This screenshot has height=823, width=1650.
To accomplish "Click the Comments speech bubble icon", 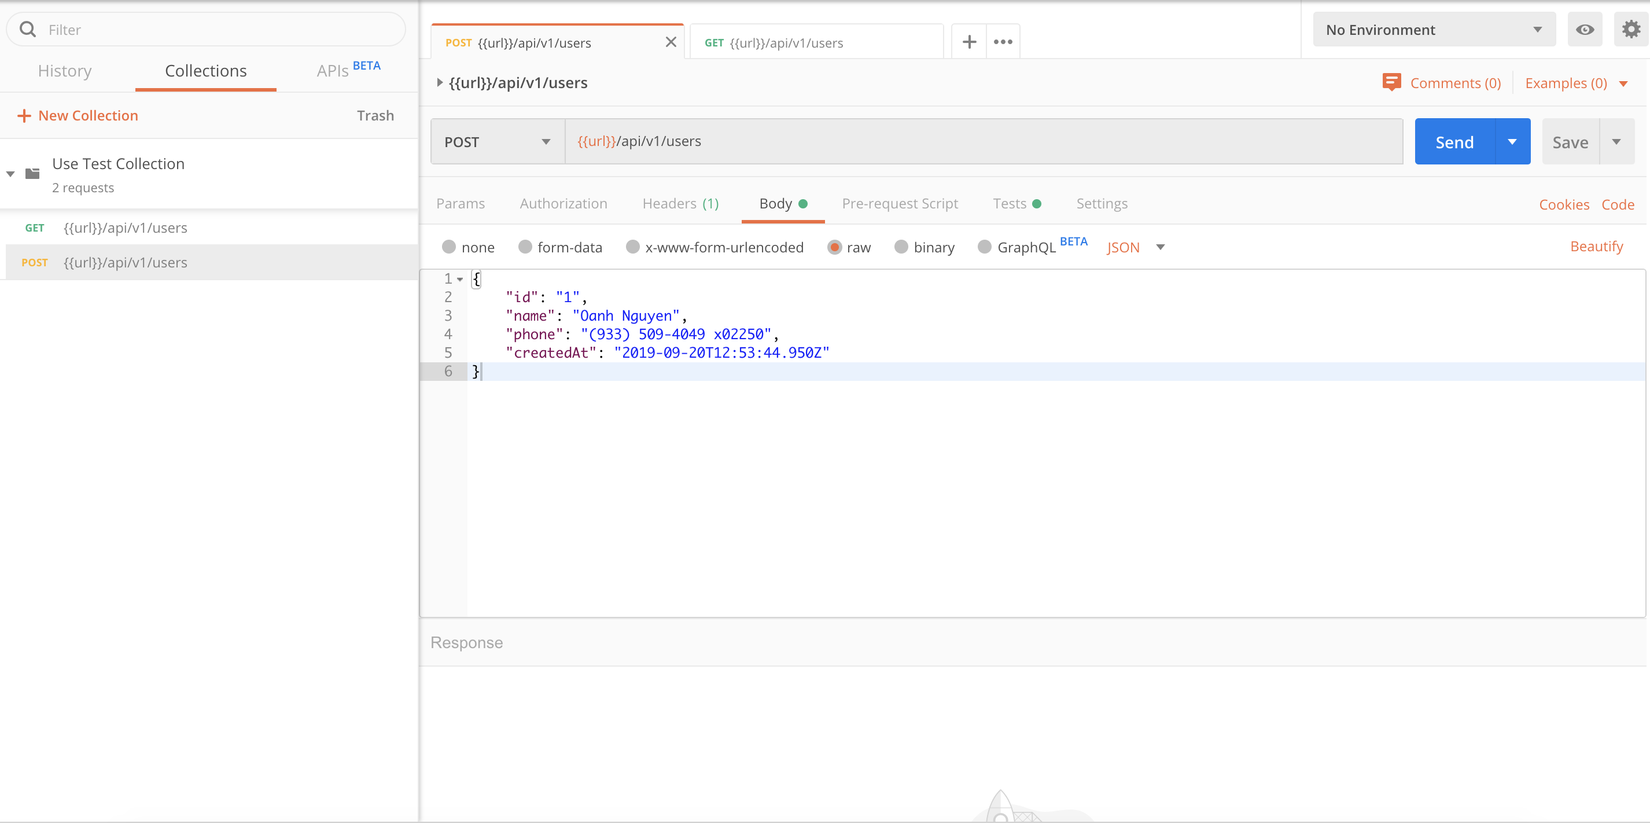I will coord(1391,82).
